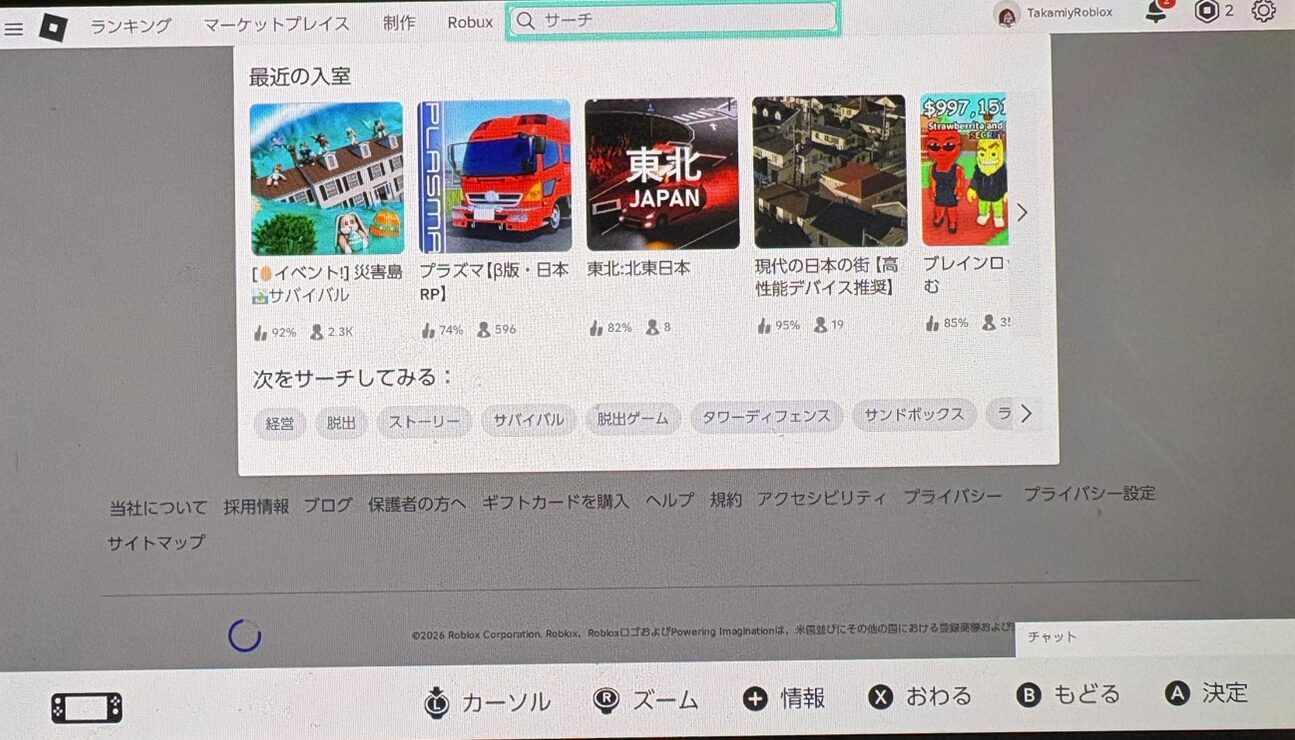This screenshot has width=1295, height=740.
Task: Click the Nintendo Switch console icon
Action: tap(87, 708)
